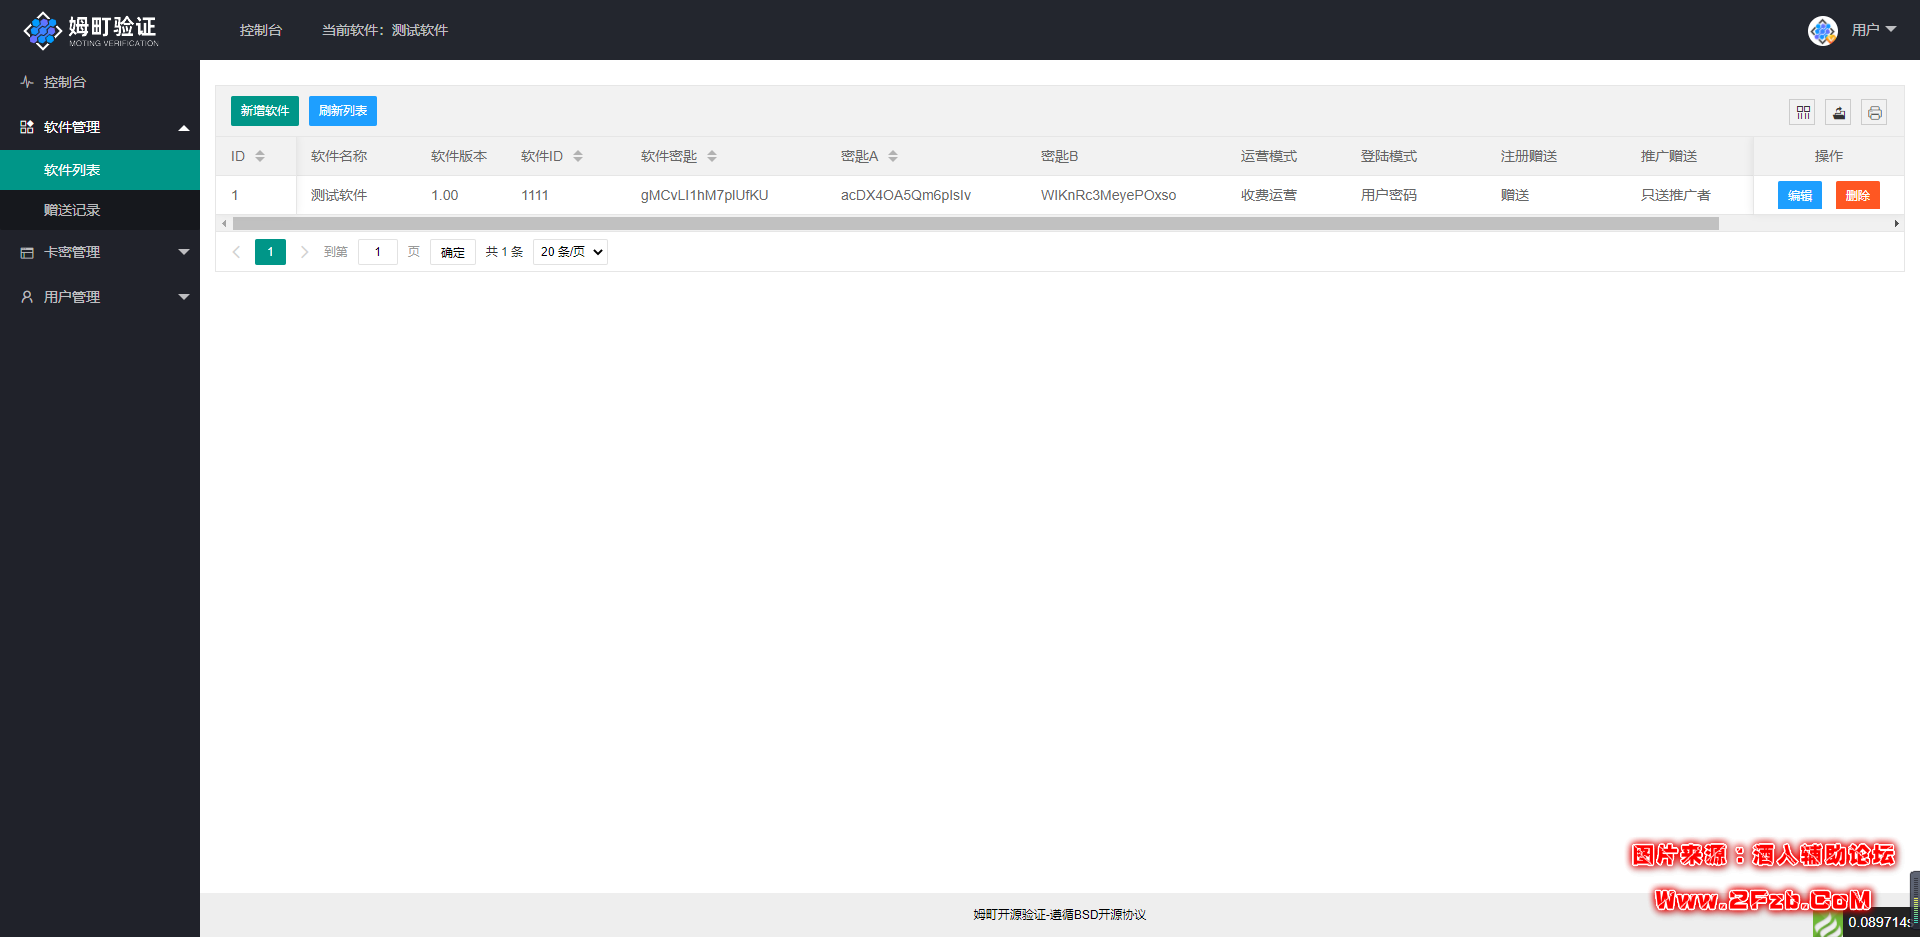
Task: Click the 控制台 sidebar pulse icon
Action: point(27,82)
